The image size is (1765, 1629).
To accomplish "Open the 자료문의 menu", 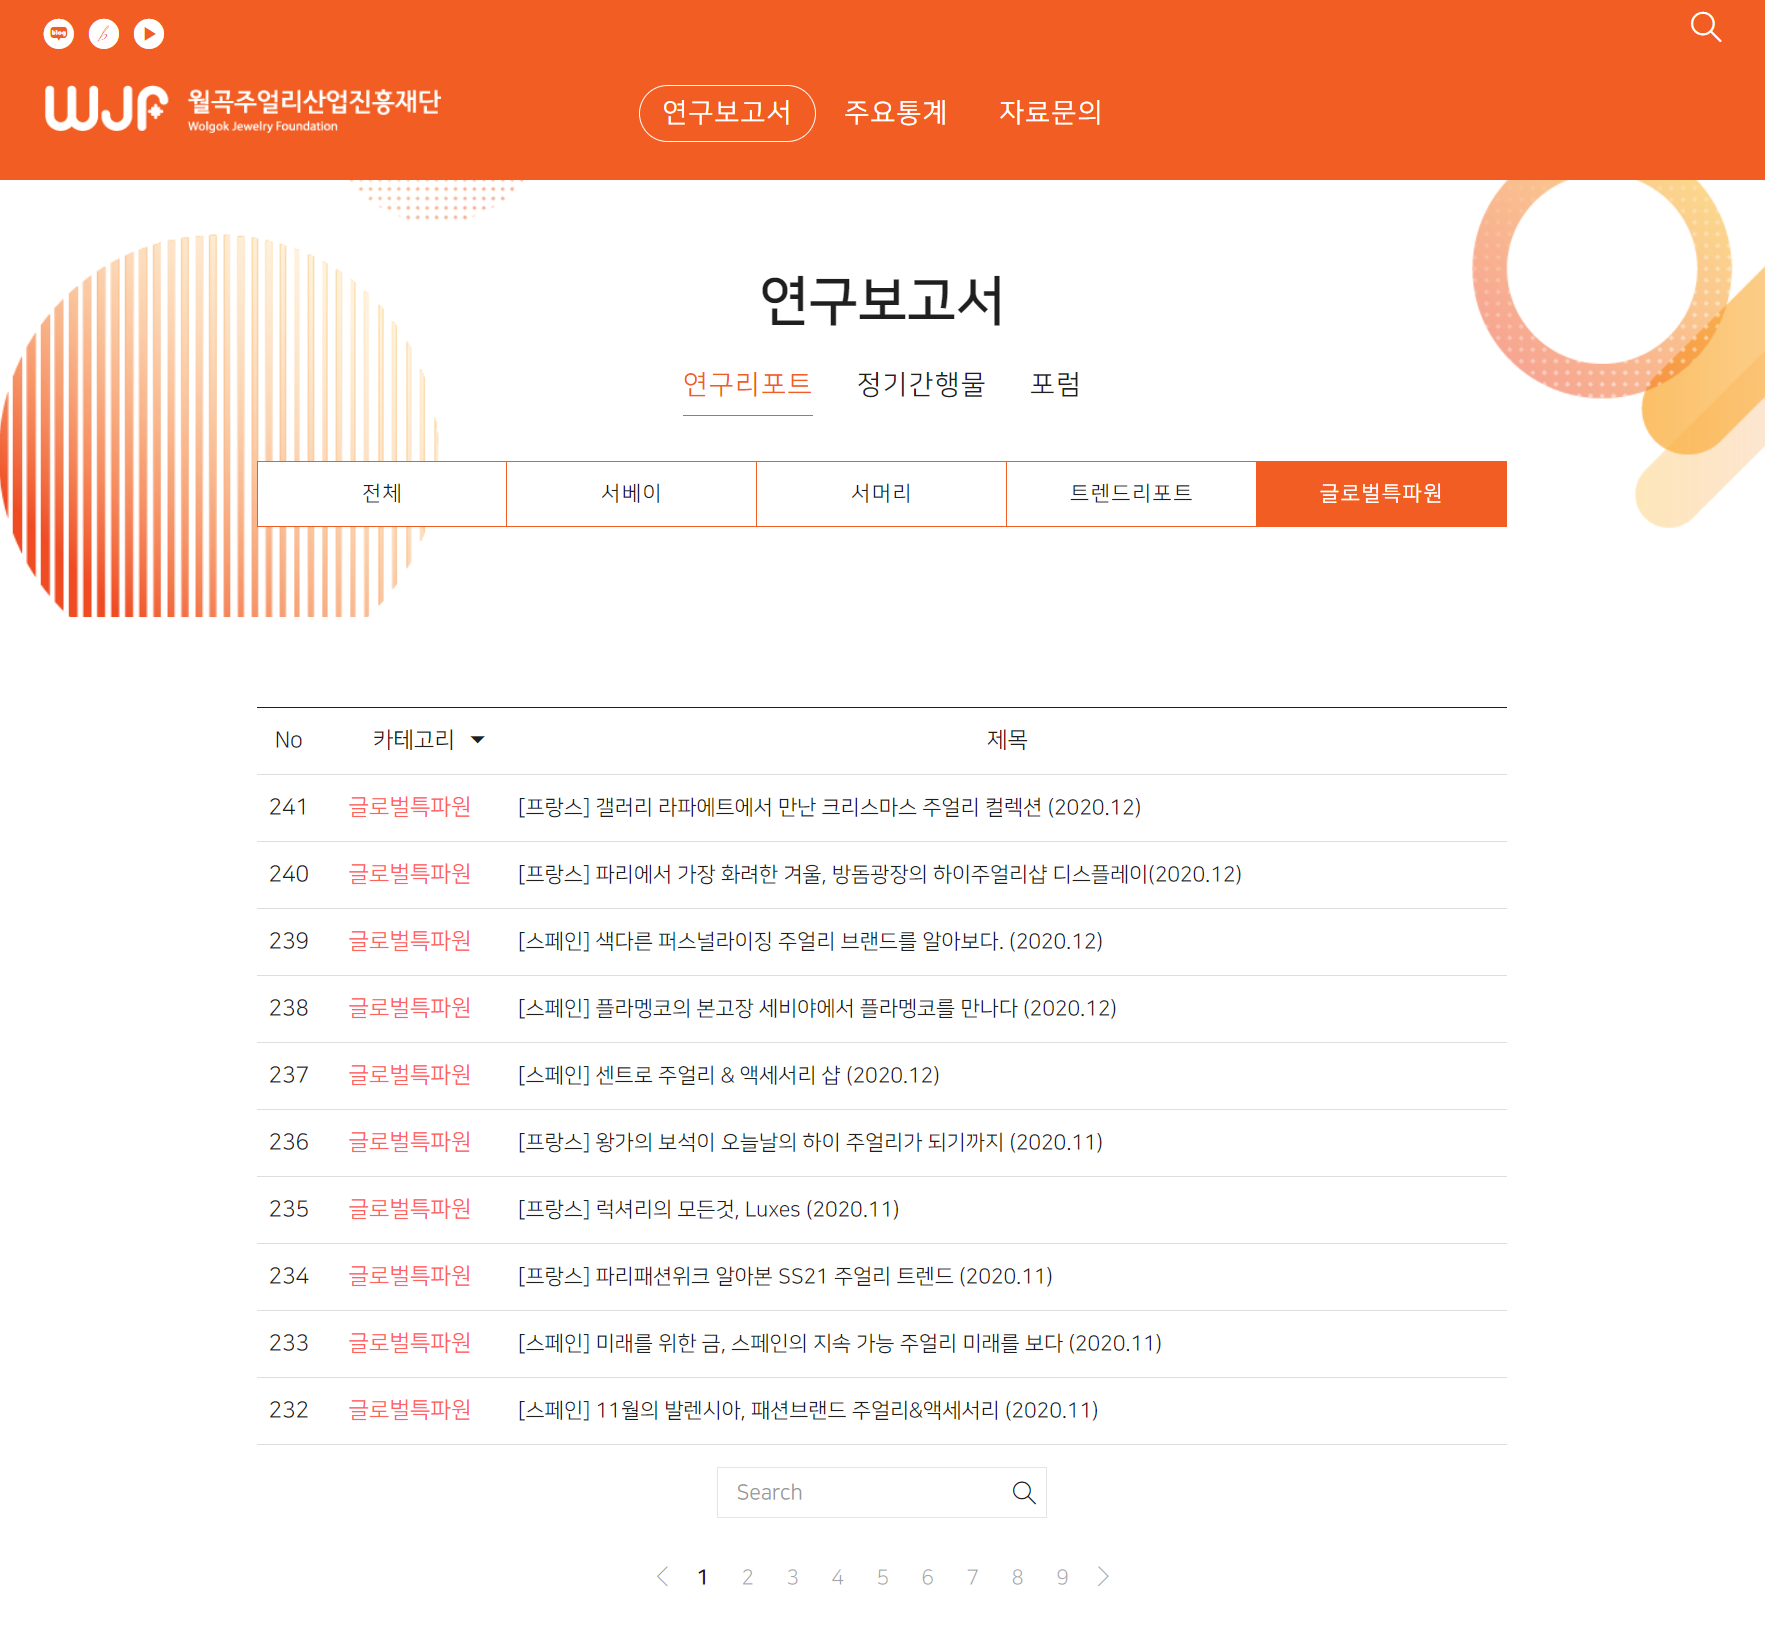I will click(x=1050, y=113).
